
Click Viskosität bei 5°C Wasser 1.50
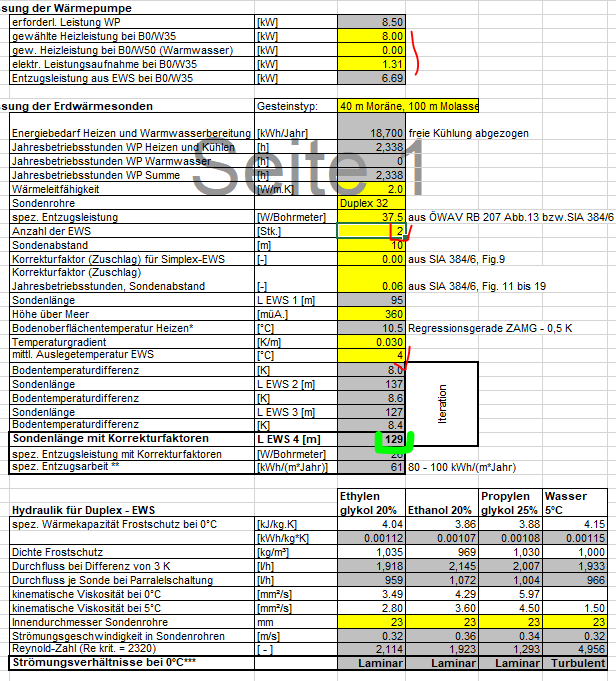pos(575,608)
